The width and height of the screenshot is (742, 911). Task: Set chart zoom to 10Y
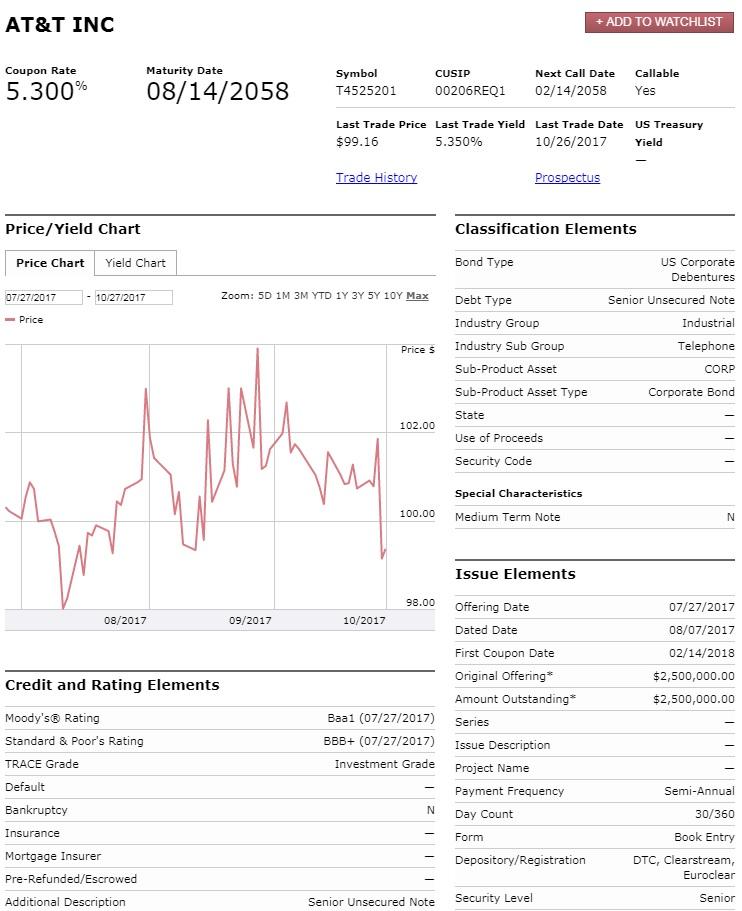pos(393,296)
